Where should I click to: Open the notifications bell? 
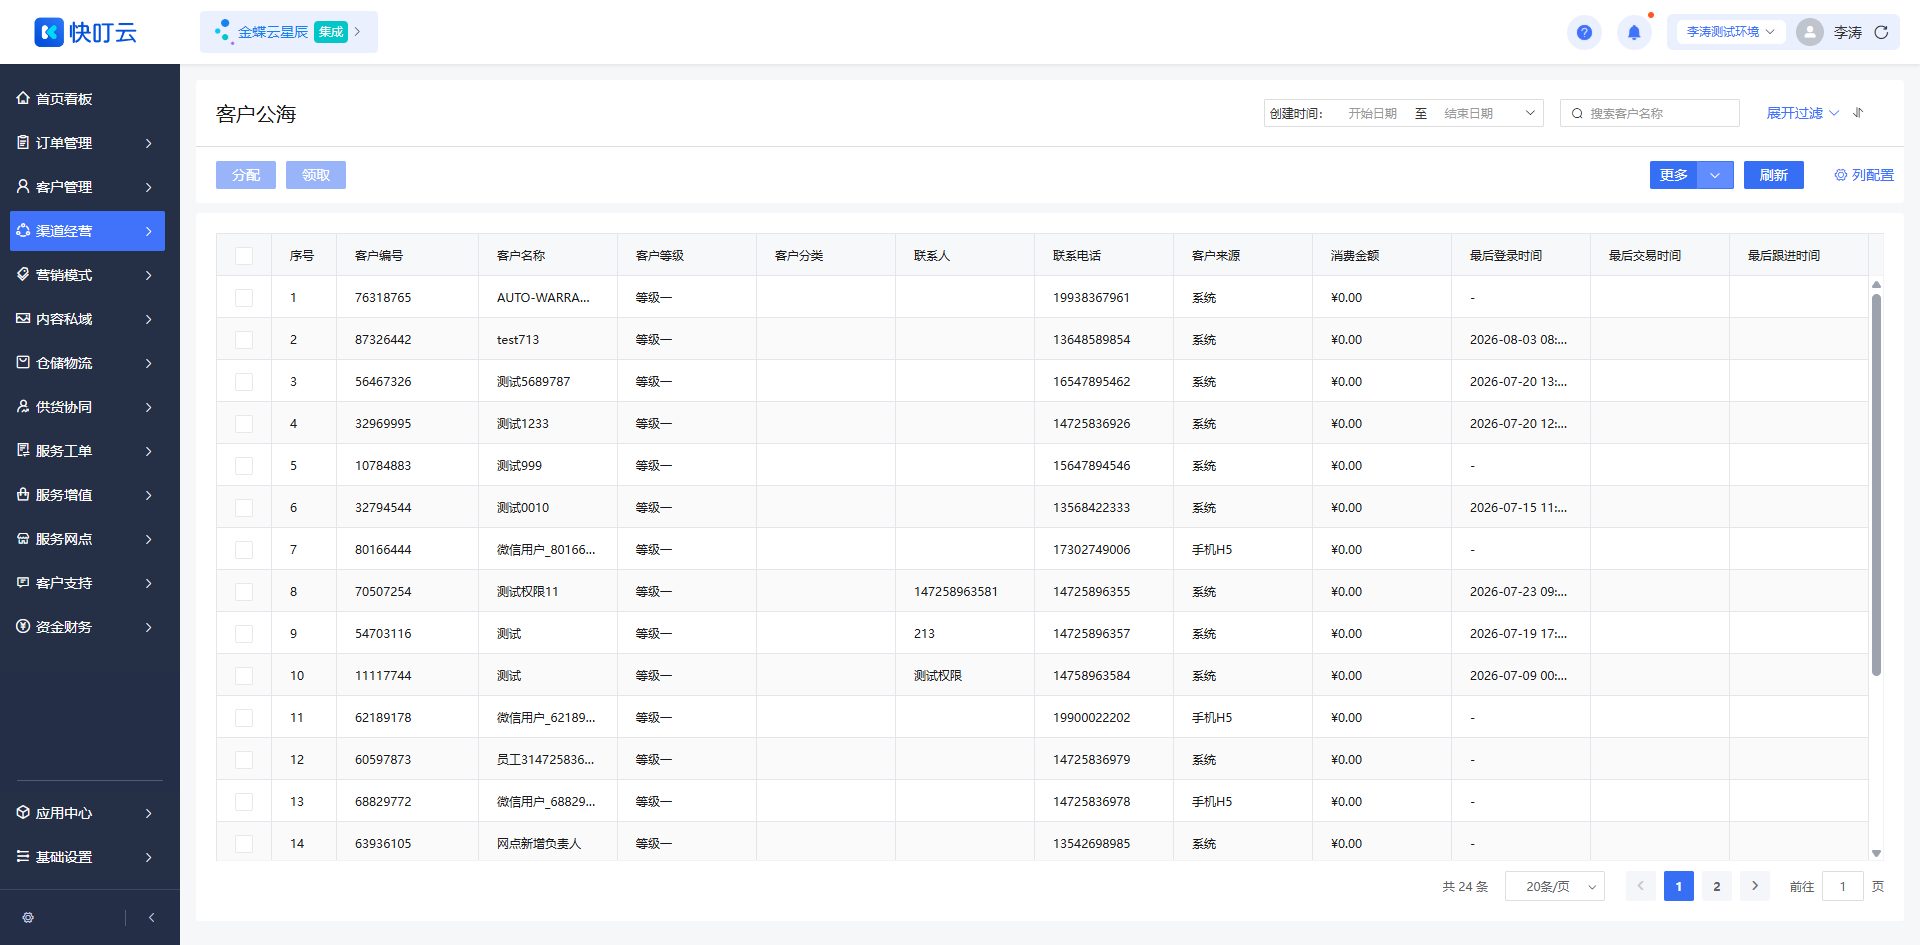(1634, 32)
